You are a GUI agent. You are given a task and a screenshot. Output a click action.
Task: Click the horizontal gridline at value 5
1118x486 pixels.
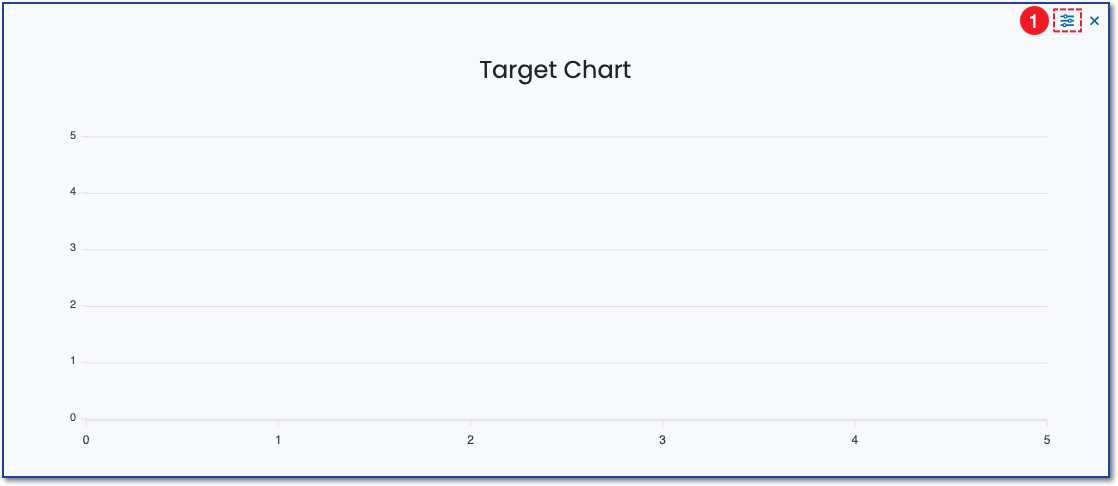[565, 137]
